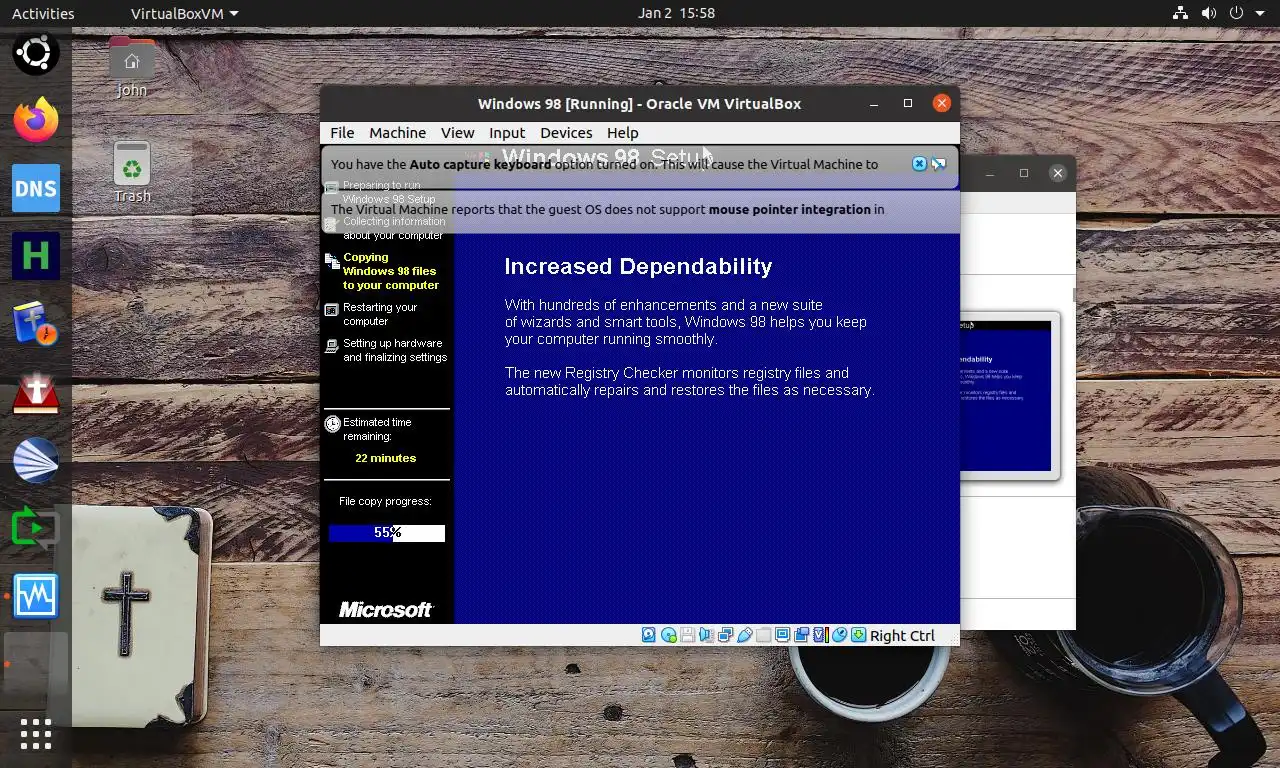This screenshot has height=768, width=1280.
Task: Open the green H app in the dock
Action: point(36,256)
